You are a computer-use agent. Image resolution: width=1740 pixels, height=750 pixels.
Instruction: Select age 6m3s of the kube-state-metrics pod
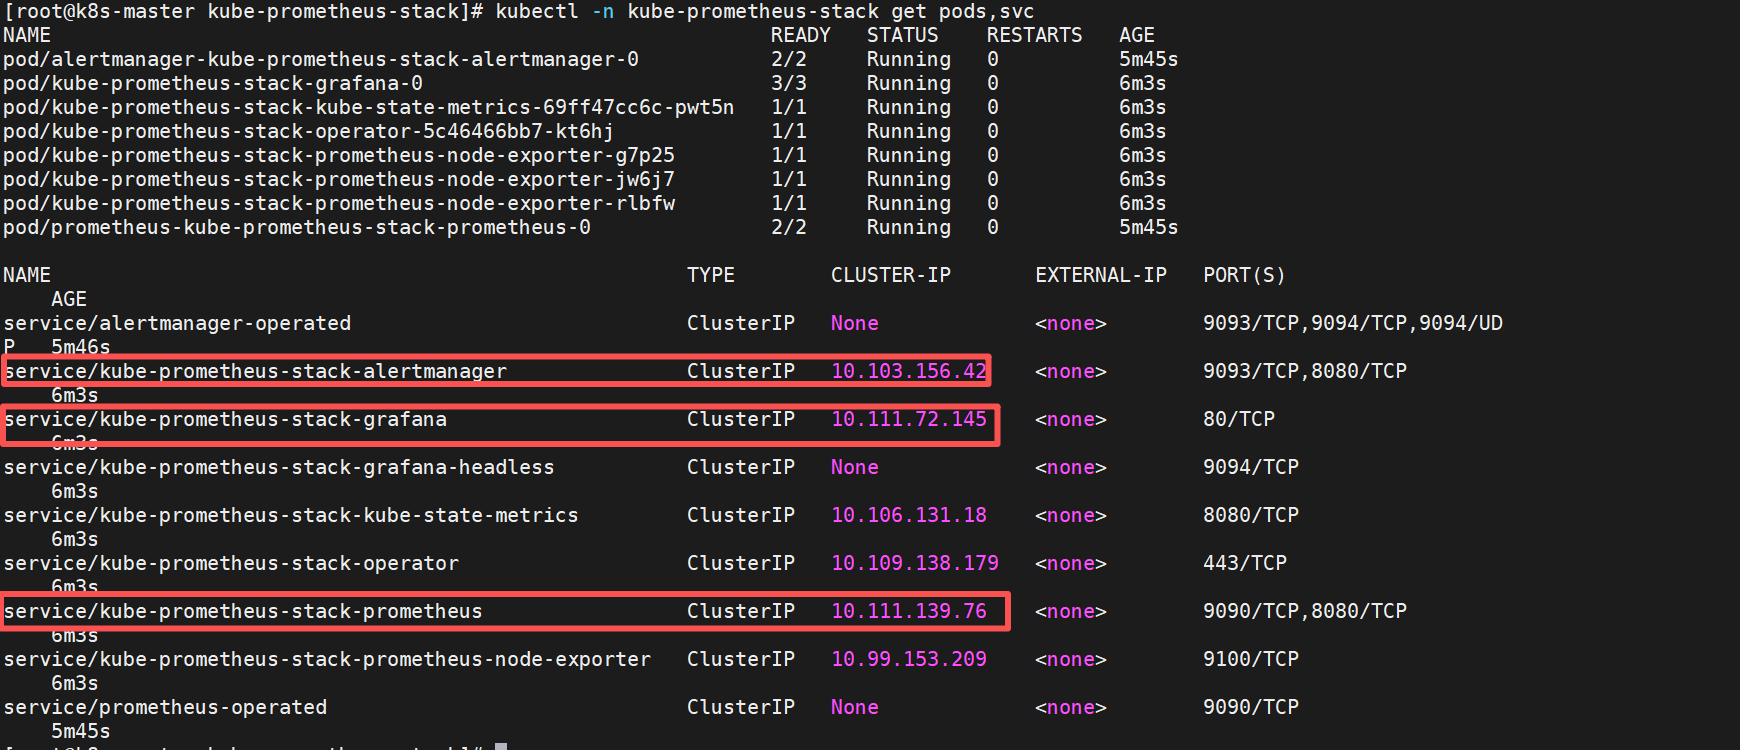pos(1143,107)
